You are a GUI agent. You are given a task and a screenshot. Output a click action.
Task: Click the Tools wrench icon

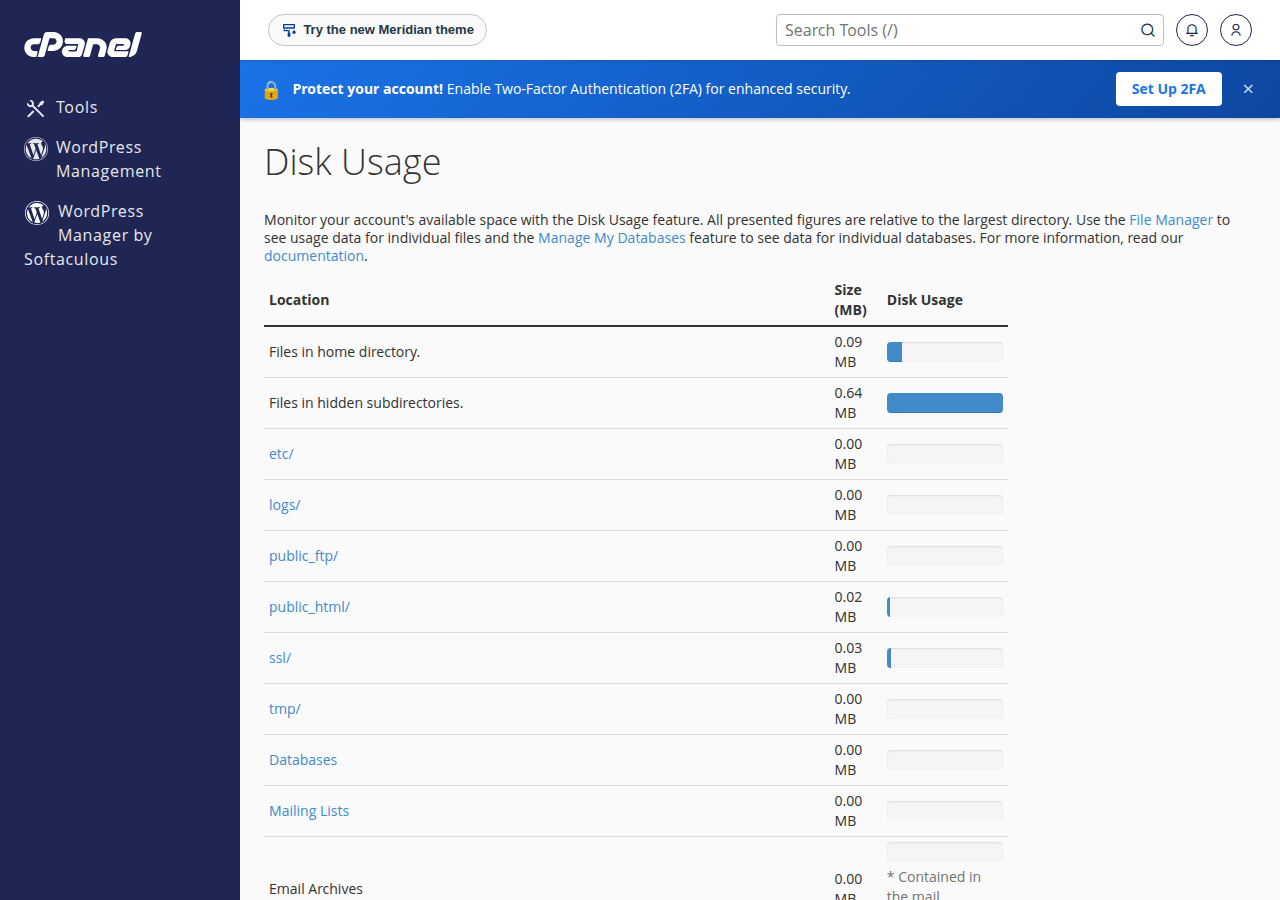(35, 108)
